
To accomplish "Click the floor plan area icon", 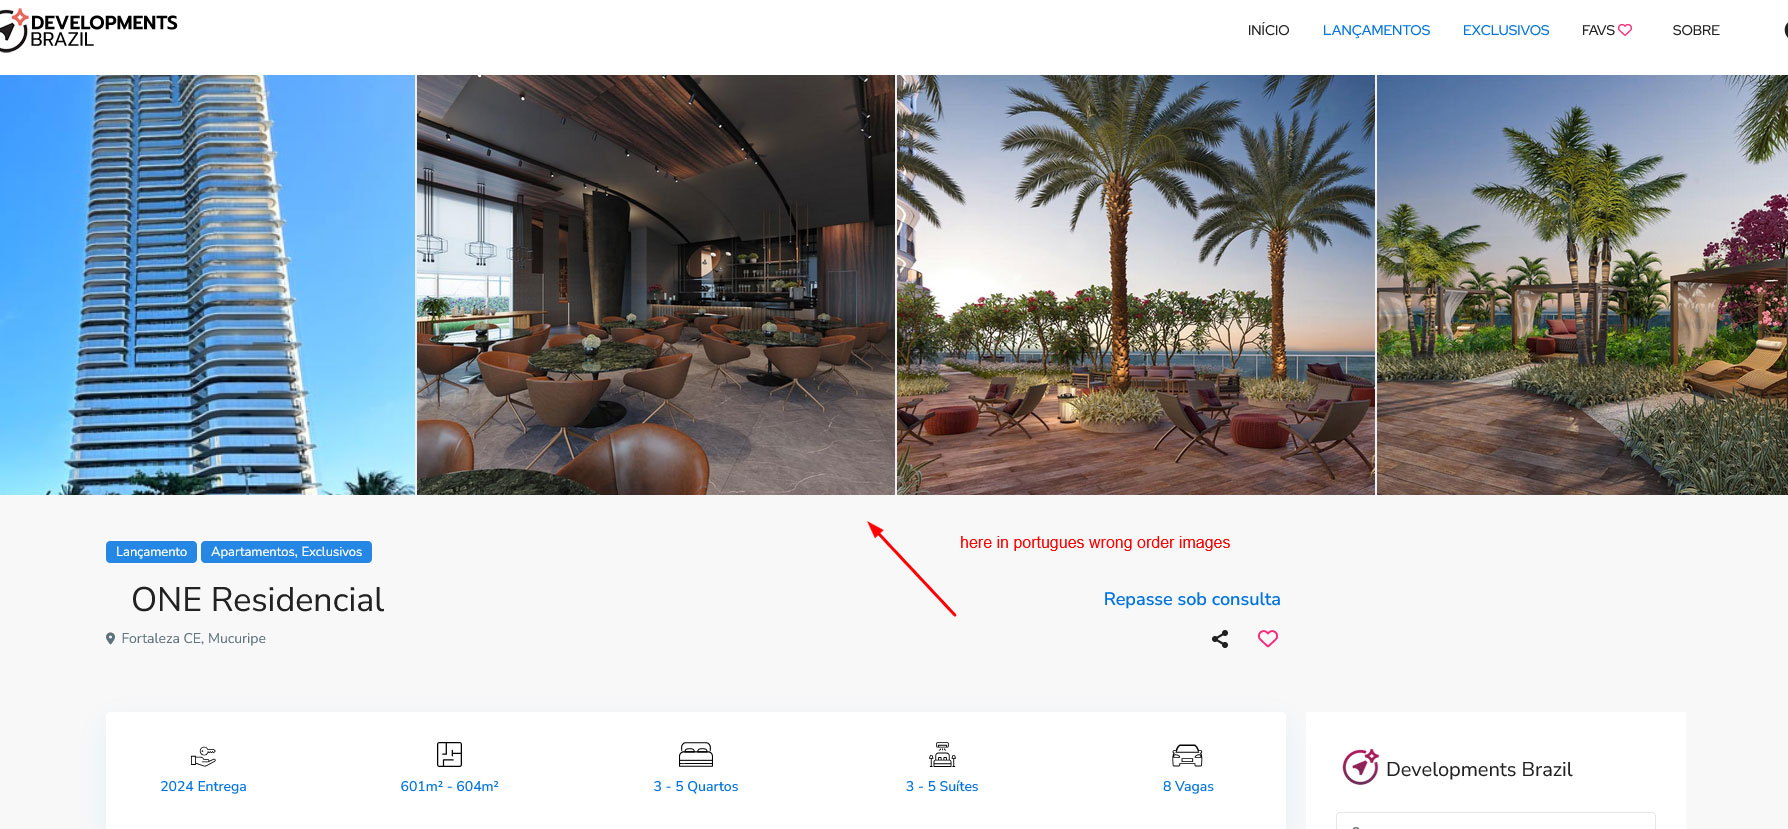I will (450, 754).
